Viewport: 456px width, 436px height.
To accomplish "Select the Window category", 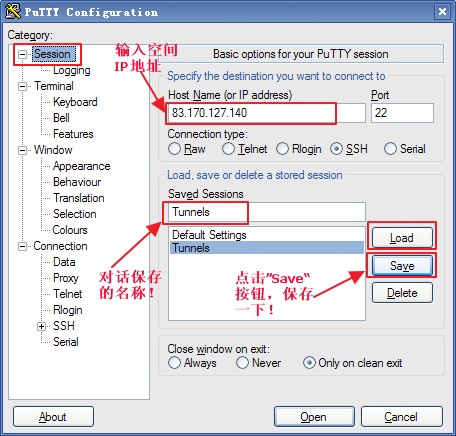I will 53,150.
